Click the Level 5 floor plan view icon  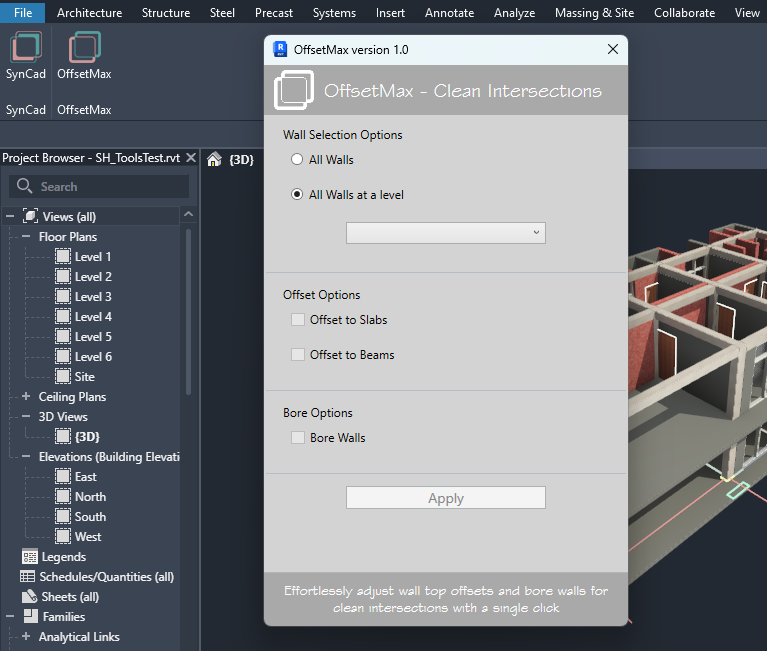[x=63, y=337]
